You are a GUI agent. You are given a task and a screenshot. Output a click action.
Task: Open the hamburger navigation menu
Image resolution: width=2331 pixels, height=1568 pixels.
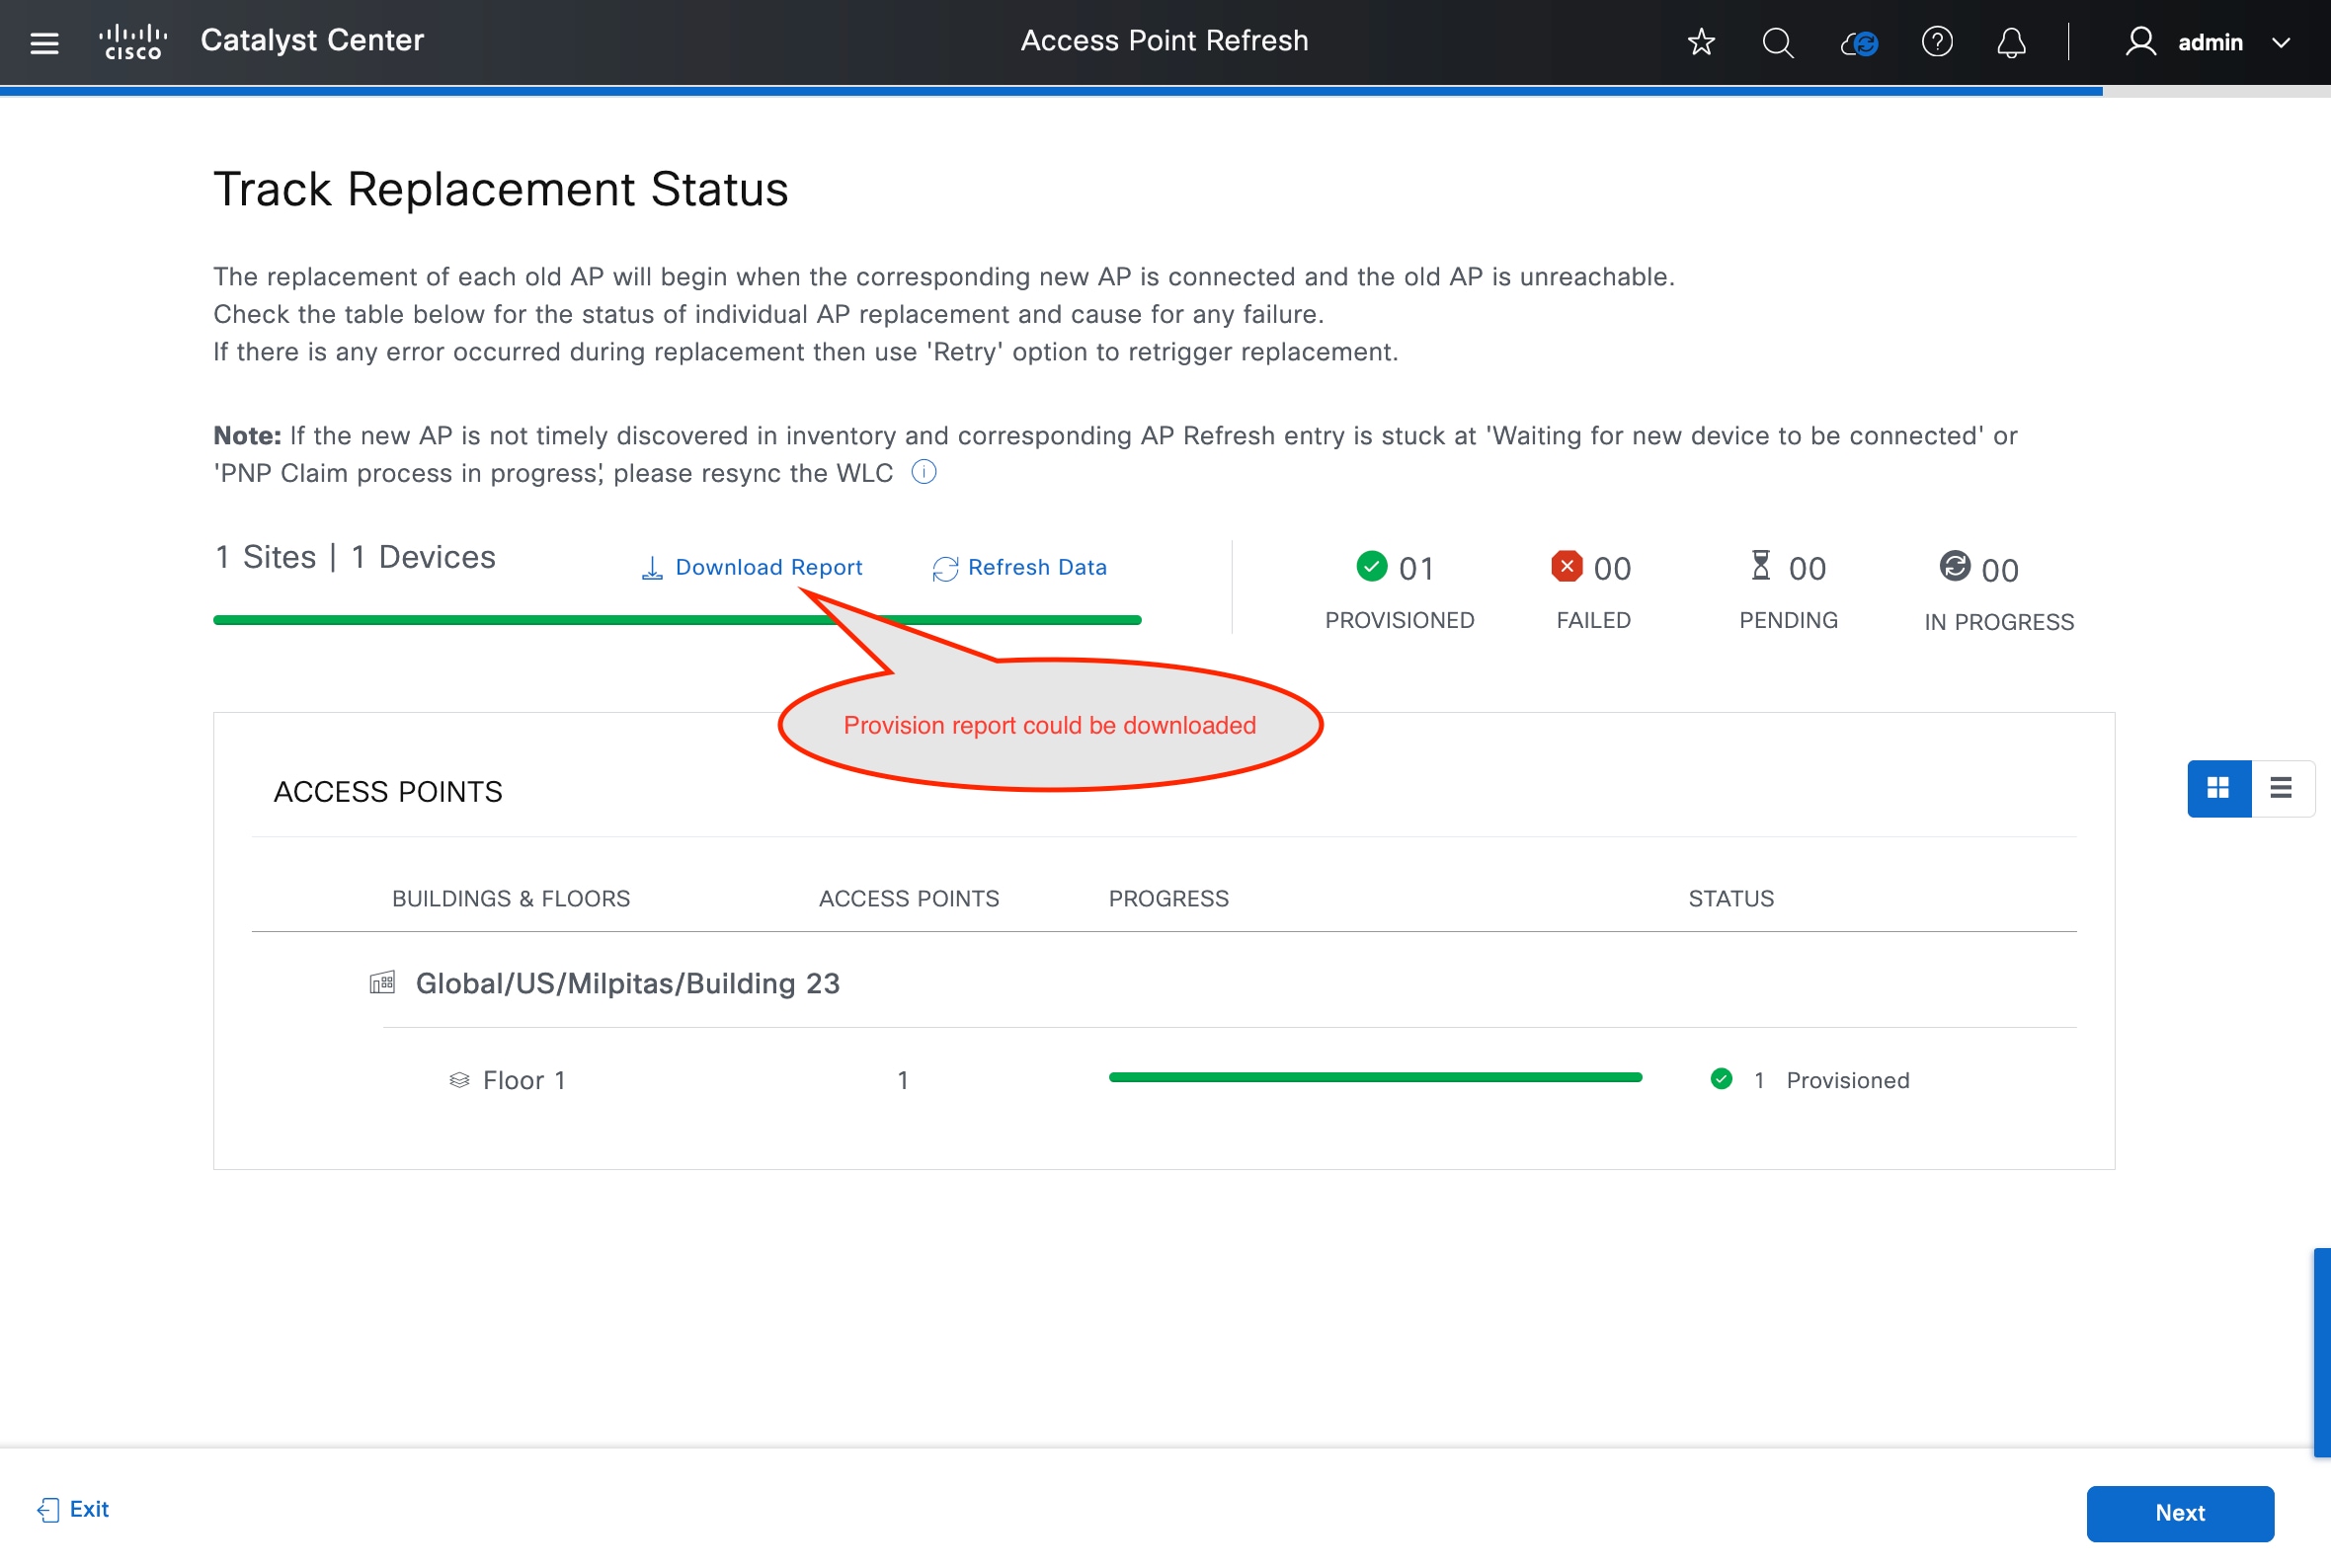coord(44,42)
